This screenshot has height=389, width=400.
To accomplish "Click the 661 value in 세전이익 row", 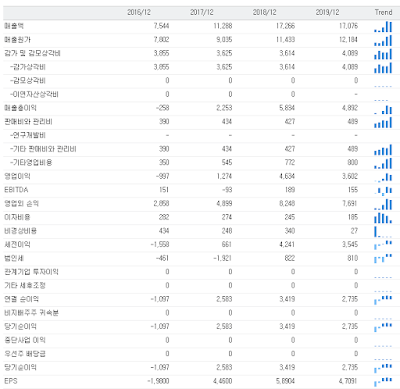I will (227, 245).
